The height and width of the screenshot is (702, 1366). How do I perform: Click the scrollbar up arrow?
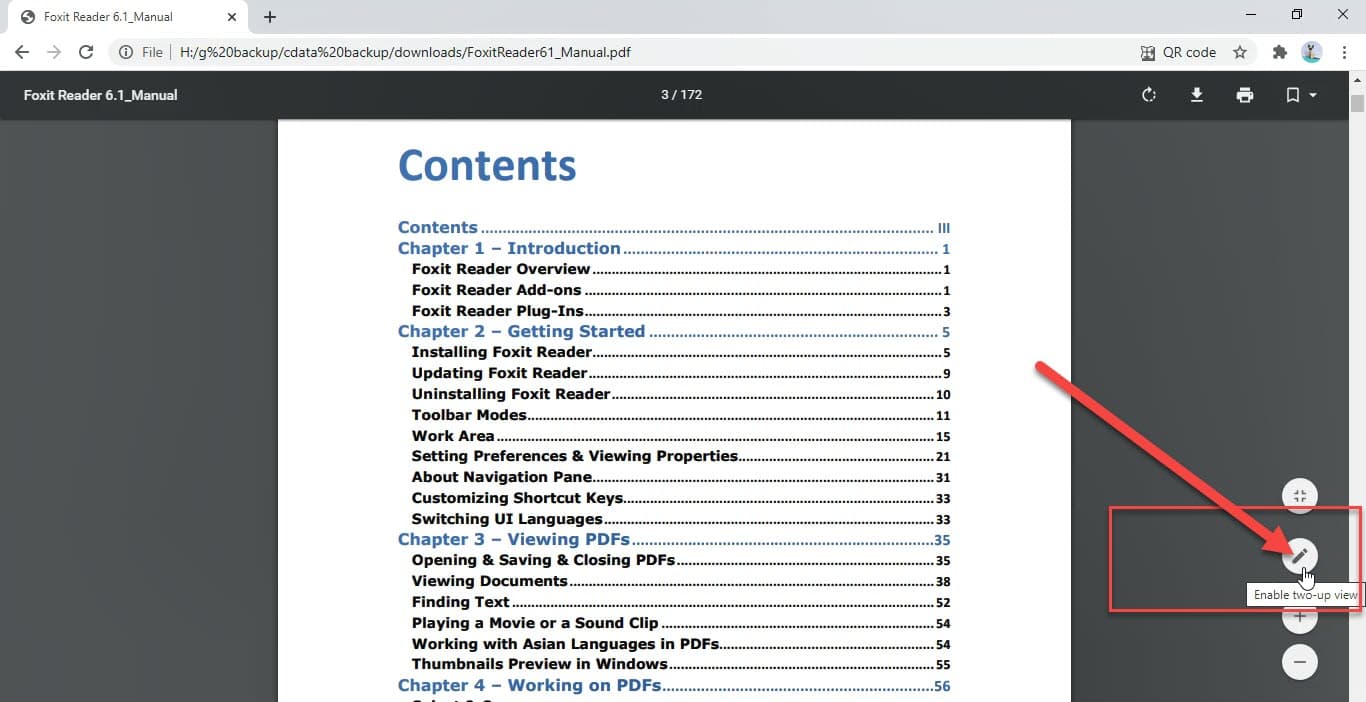tap(1357, 79)
